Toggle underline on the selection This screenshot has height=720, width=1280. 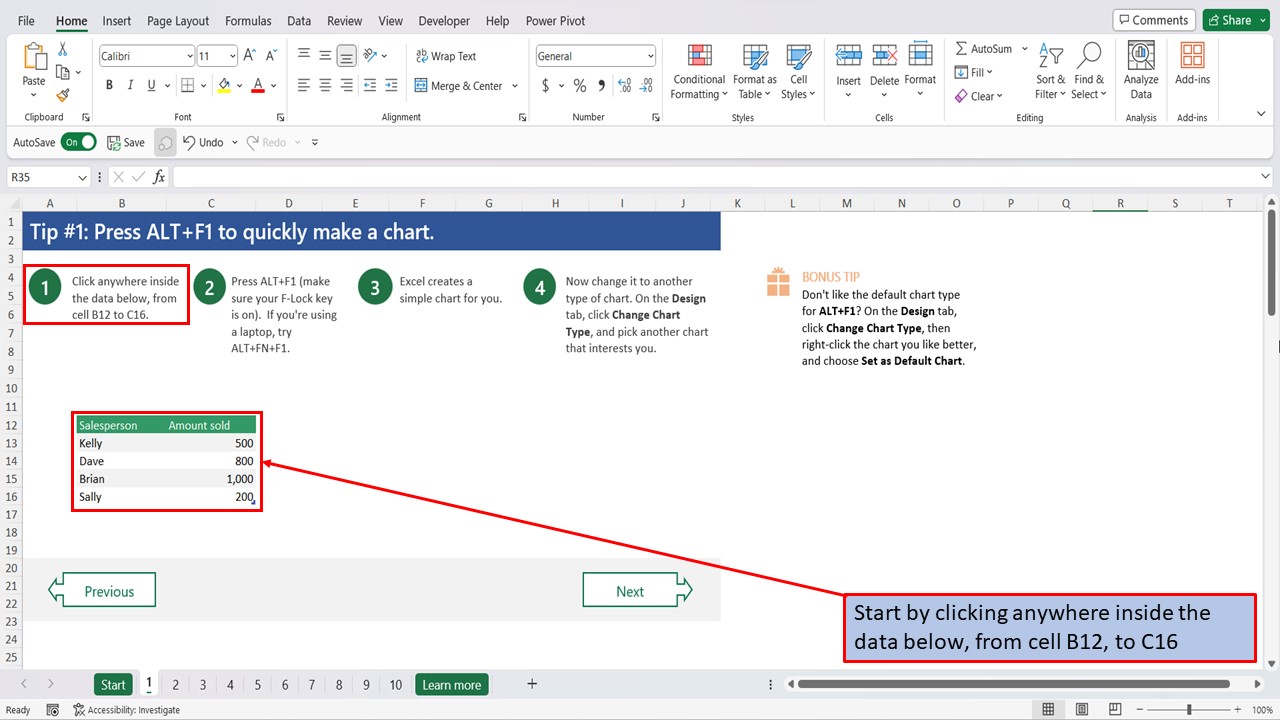click(152, 85)
